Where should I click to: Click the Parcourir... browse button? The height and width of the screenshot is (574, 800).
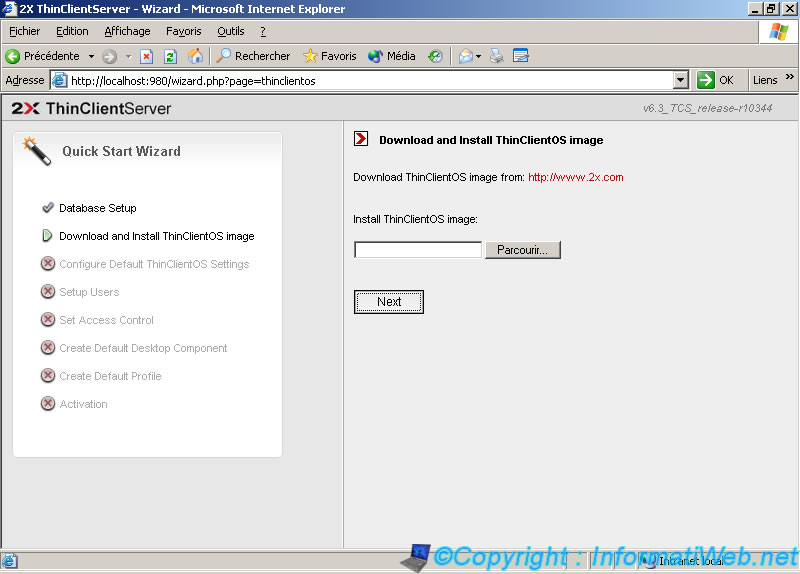522,250
